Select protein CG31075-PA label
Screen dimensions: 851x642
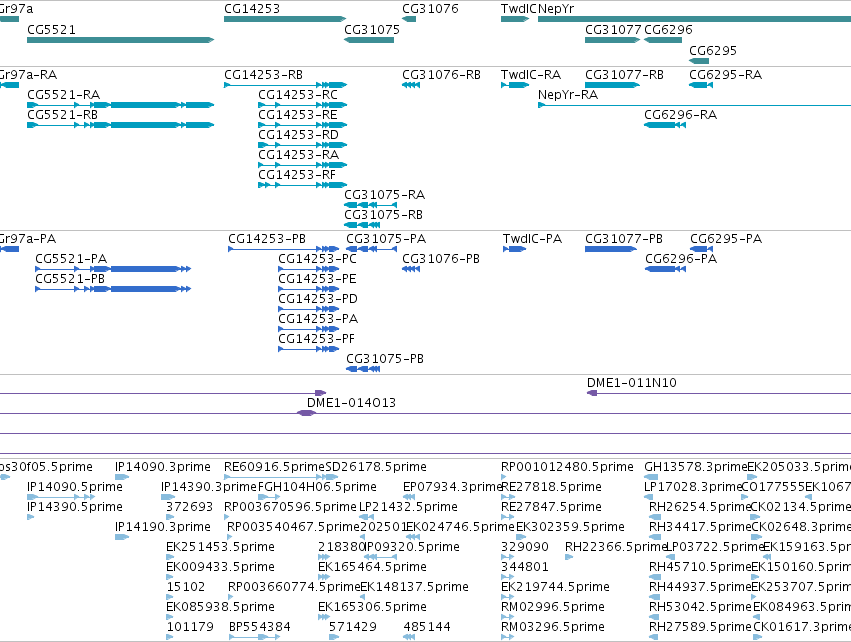click(x=386, y=239)
